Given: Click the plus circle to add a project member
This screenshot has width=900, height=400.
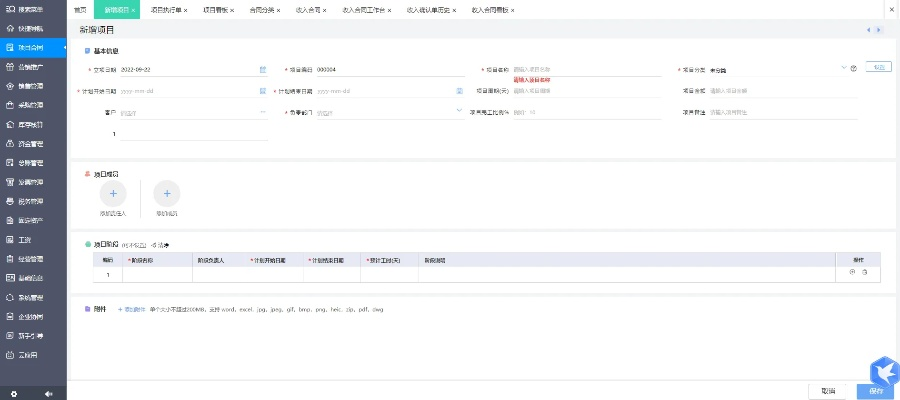Looking at the screenshot, I should pyautogui.click(x=112, y=193).
